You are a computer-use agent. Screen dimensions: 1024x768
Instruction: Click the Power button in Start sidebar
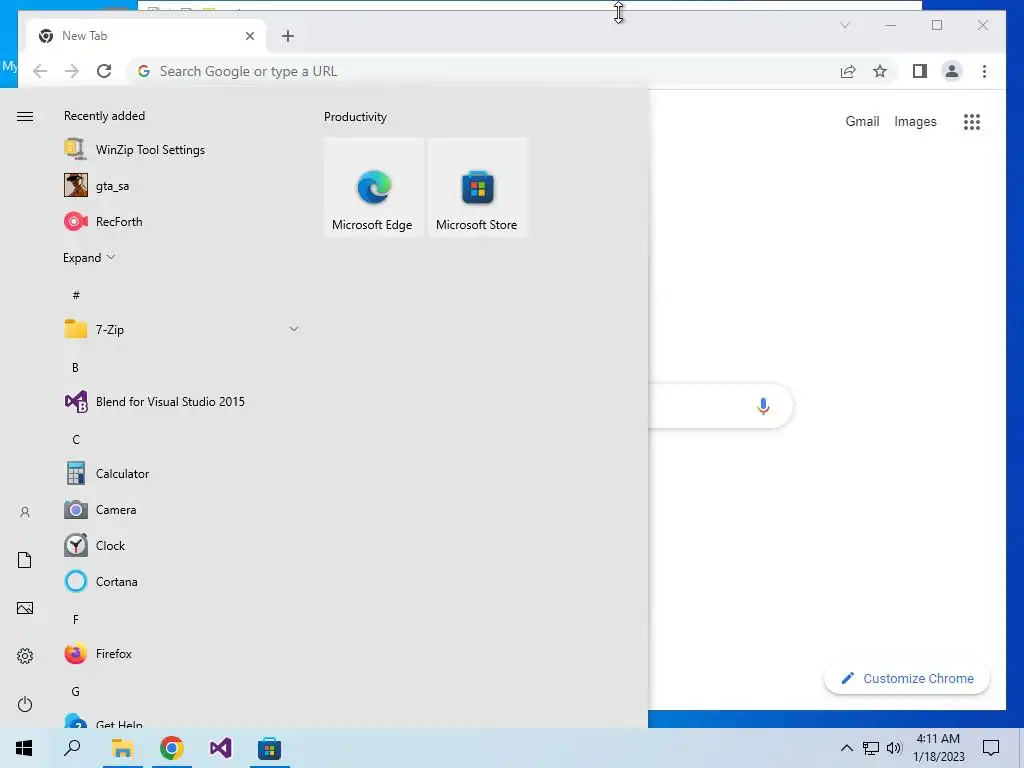[25, 704]
